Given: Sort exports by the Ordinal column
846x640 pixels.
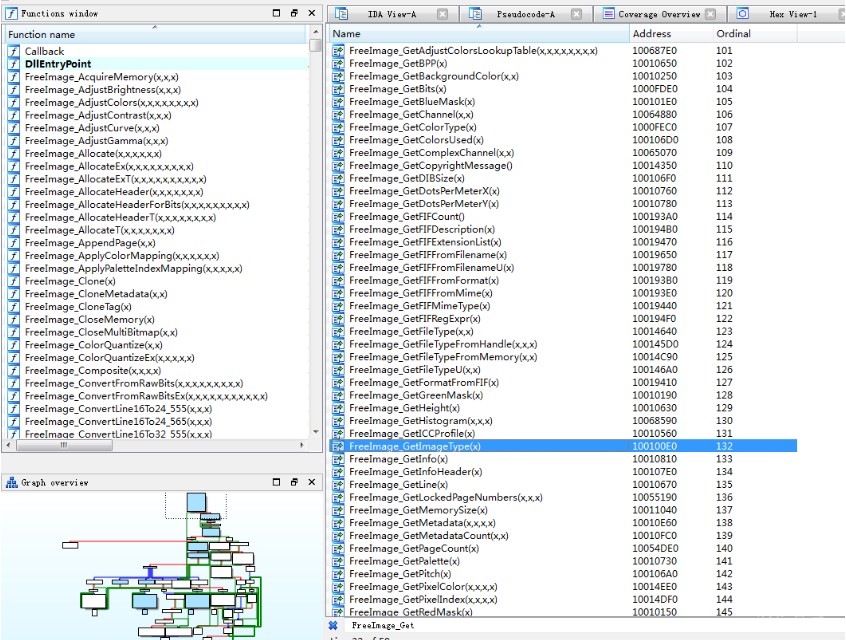Looking at the screenshot, I should [755, 33].
